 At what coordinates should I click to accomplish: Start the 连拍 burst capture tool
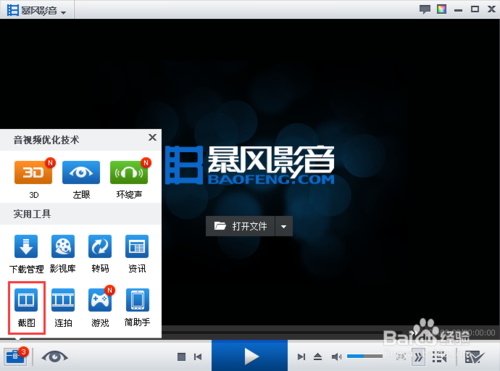coord(63,300)
